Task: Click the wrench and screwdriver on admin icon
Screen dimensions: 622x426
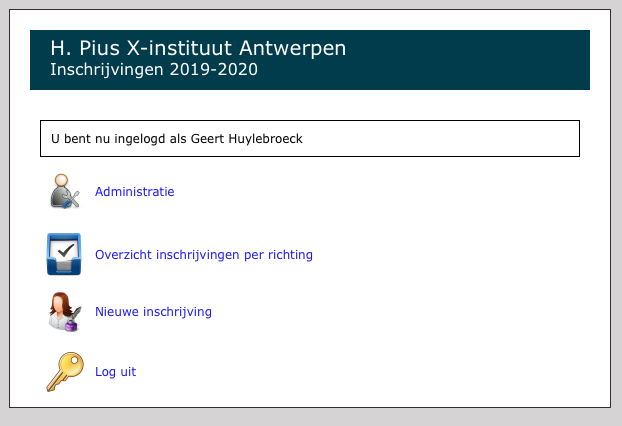Action: (x=72, y=200)
